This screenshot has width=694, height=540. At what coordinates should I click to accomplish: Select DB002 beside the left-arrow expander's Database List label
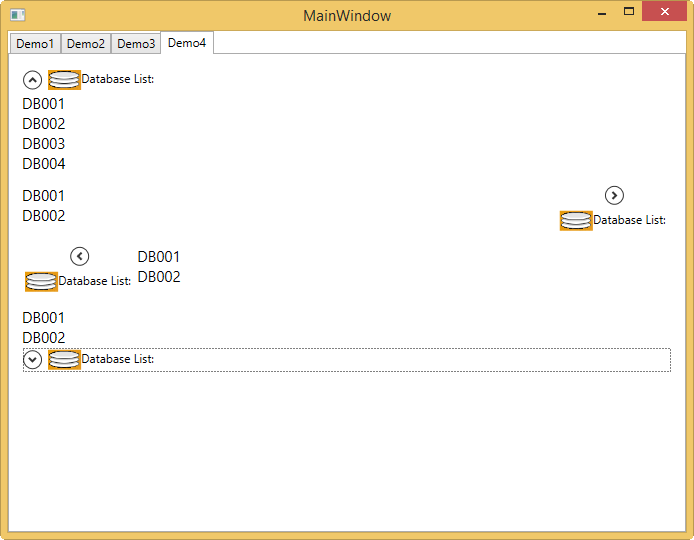159,277
